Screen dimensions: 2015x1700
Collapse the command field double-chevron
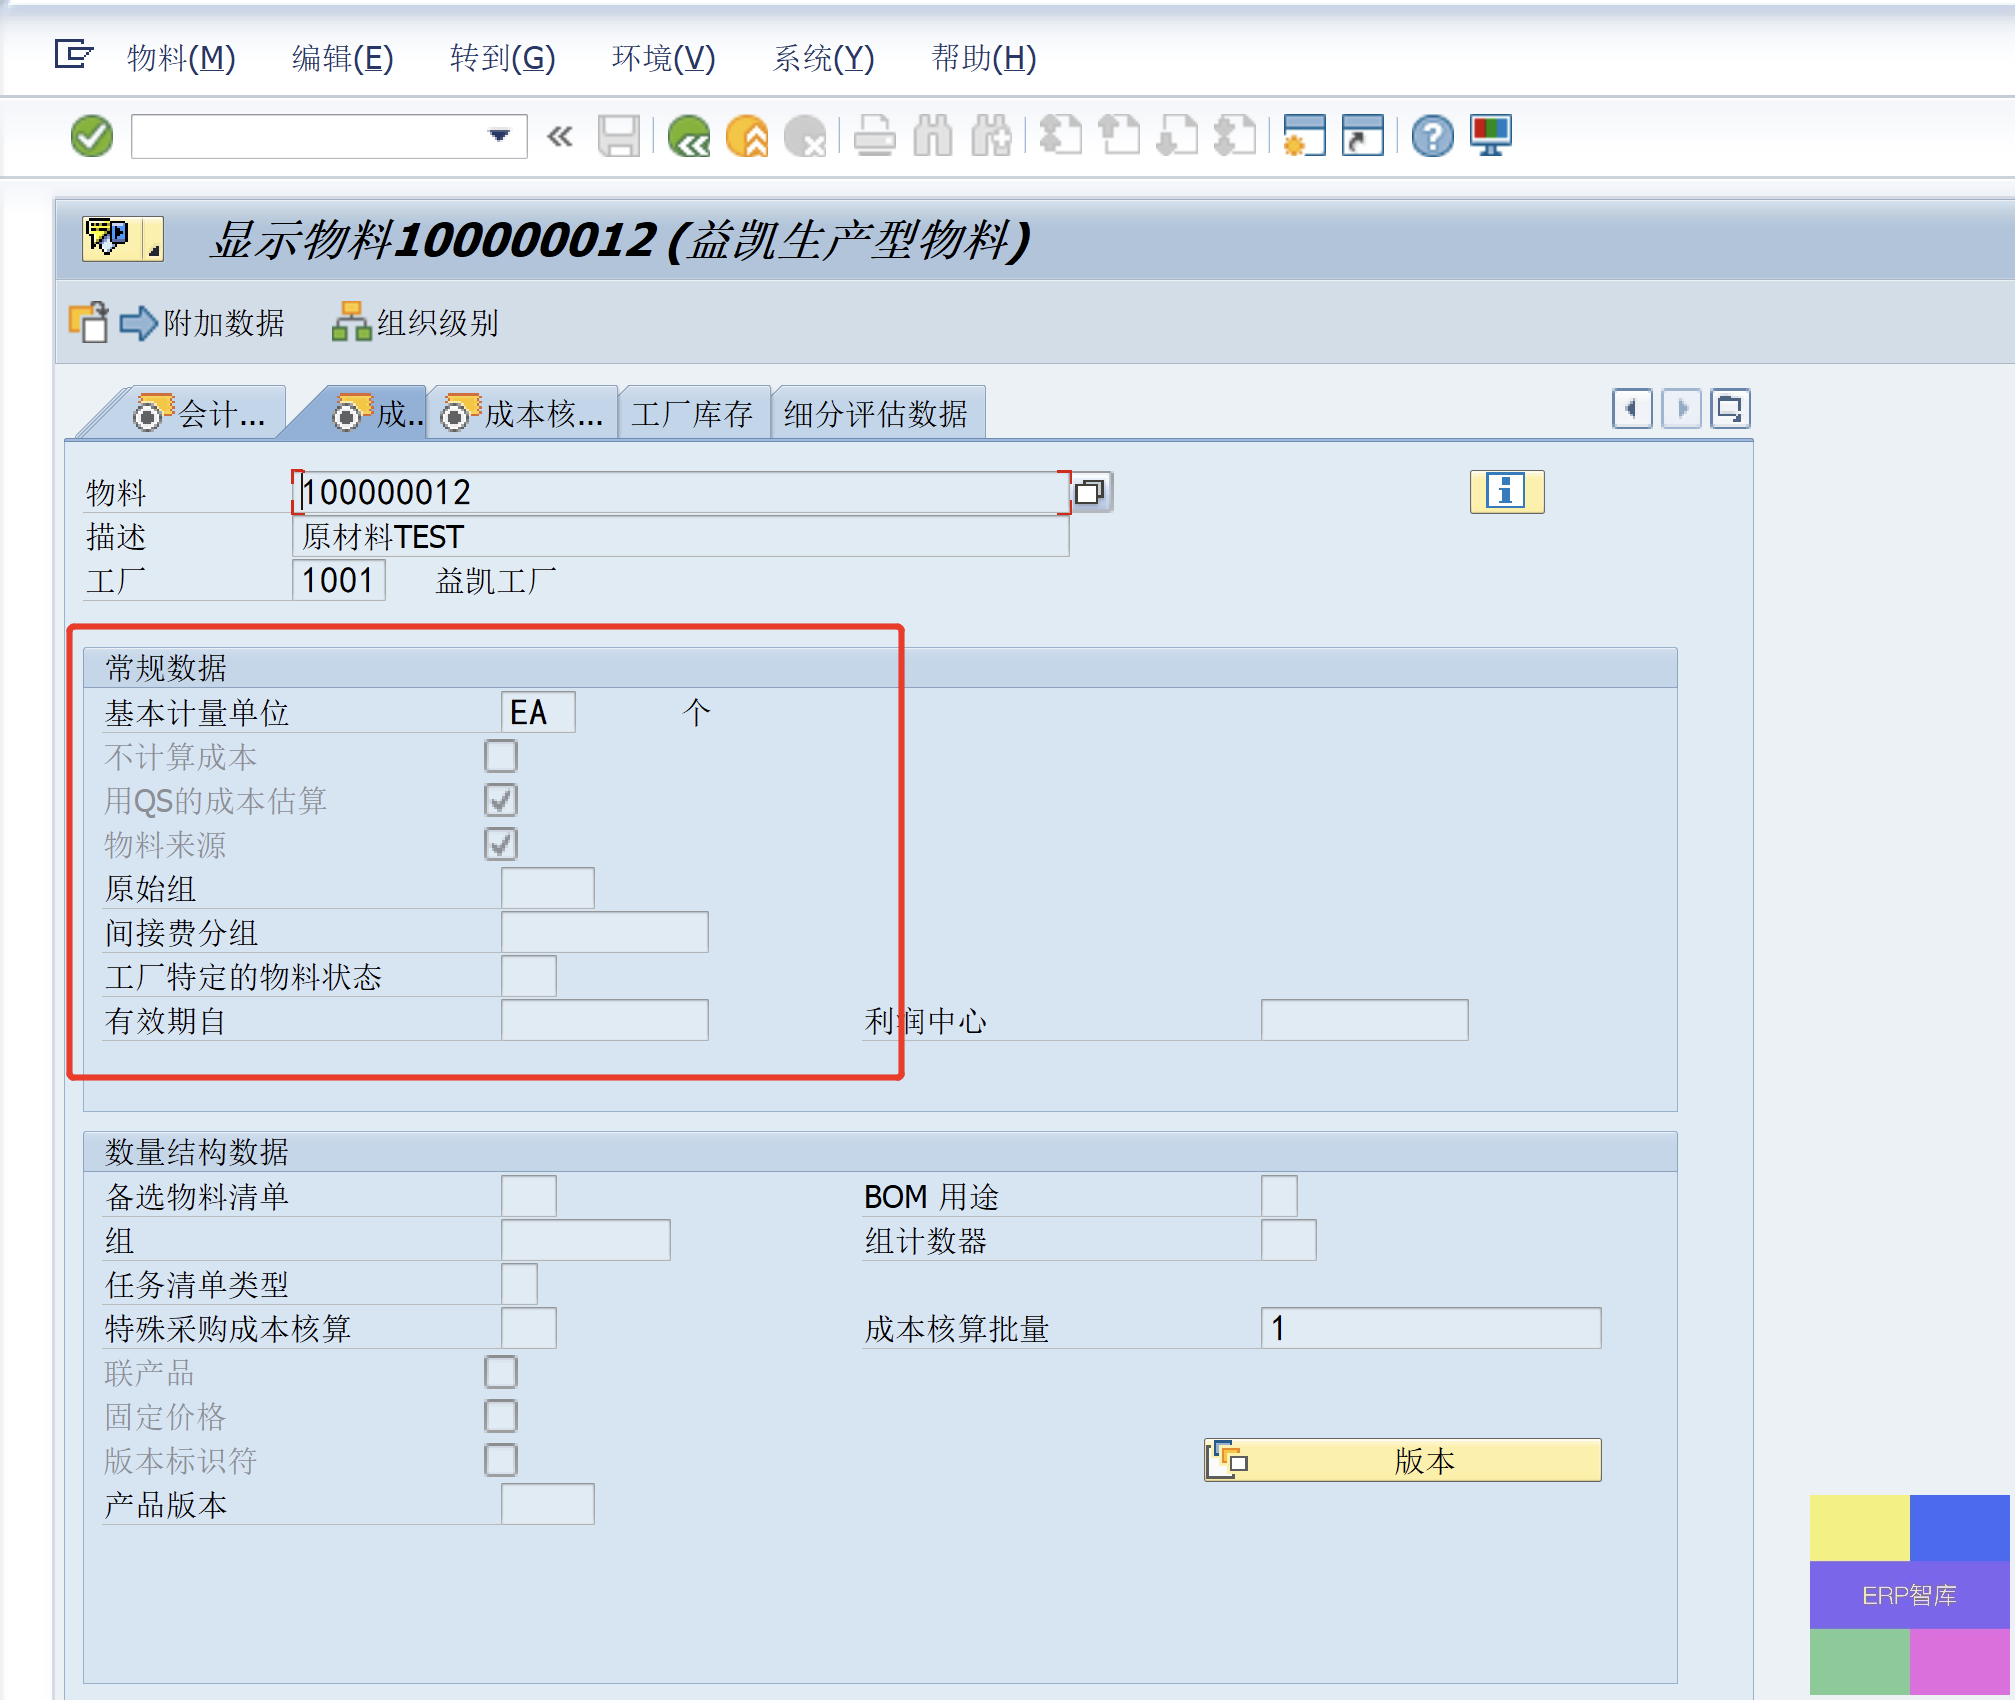pyautogui.click(x=560, y=136)
